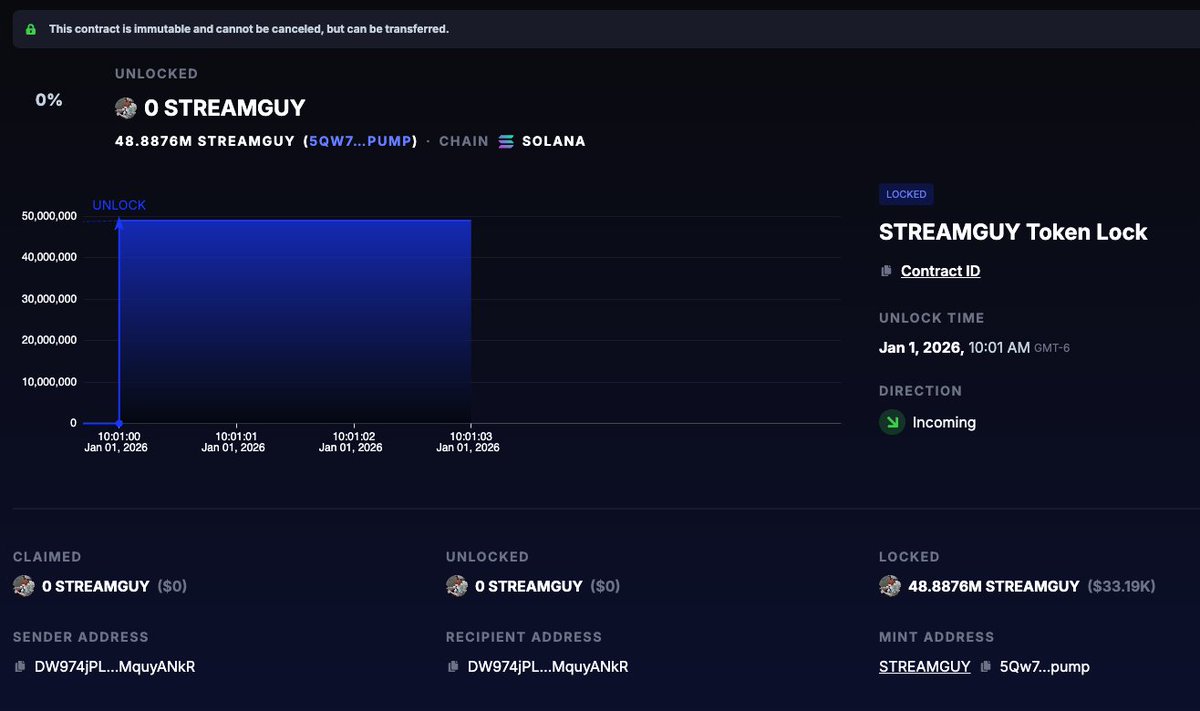Click the 48.8876M STREAMGUY amount under LOCKED
1200x711 pixels.
pos(994,586)
